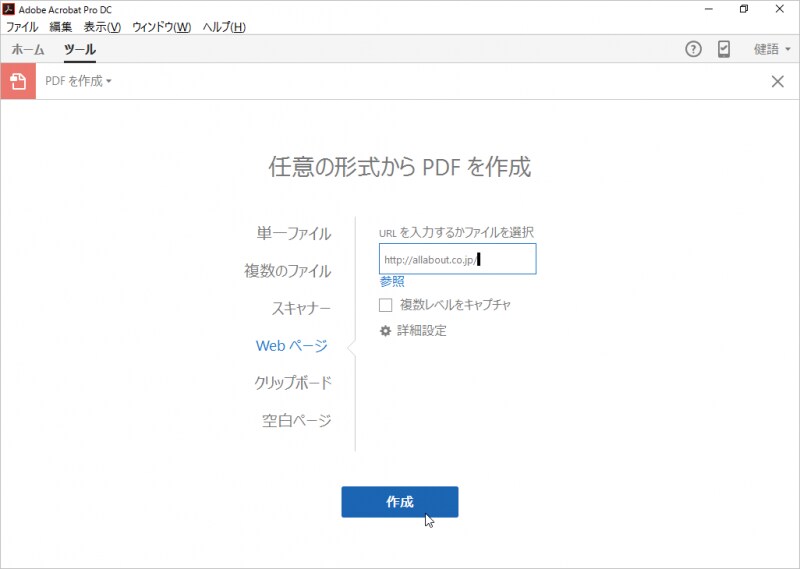The height and width of the screenshot is (569, 800).
Task: Open 詳細設定 advanced settings
Action: [421, 331]
